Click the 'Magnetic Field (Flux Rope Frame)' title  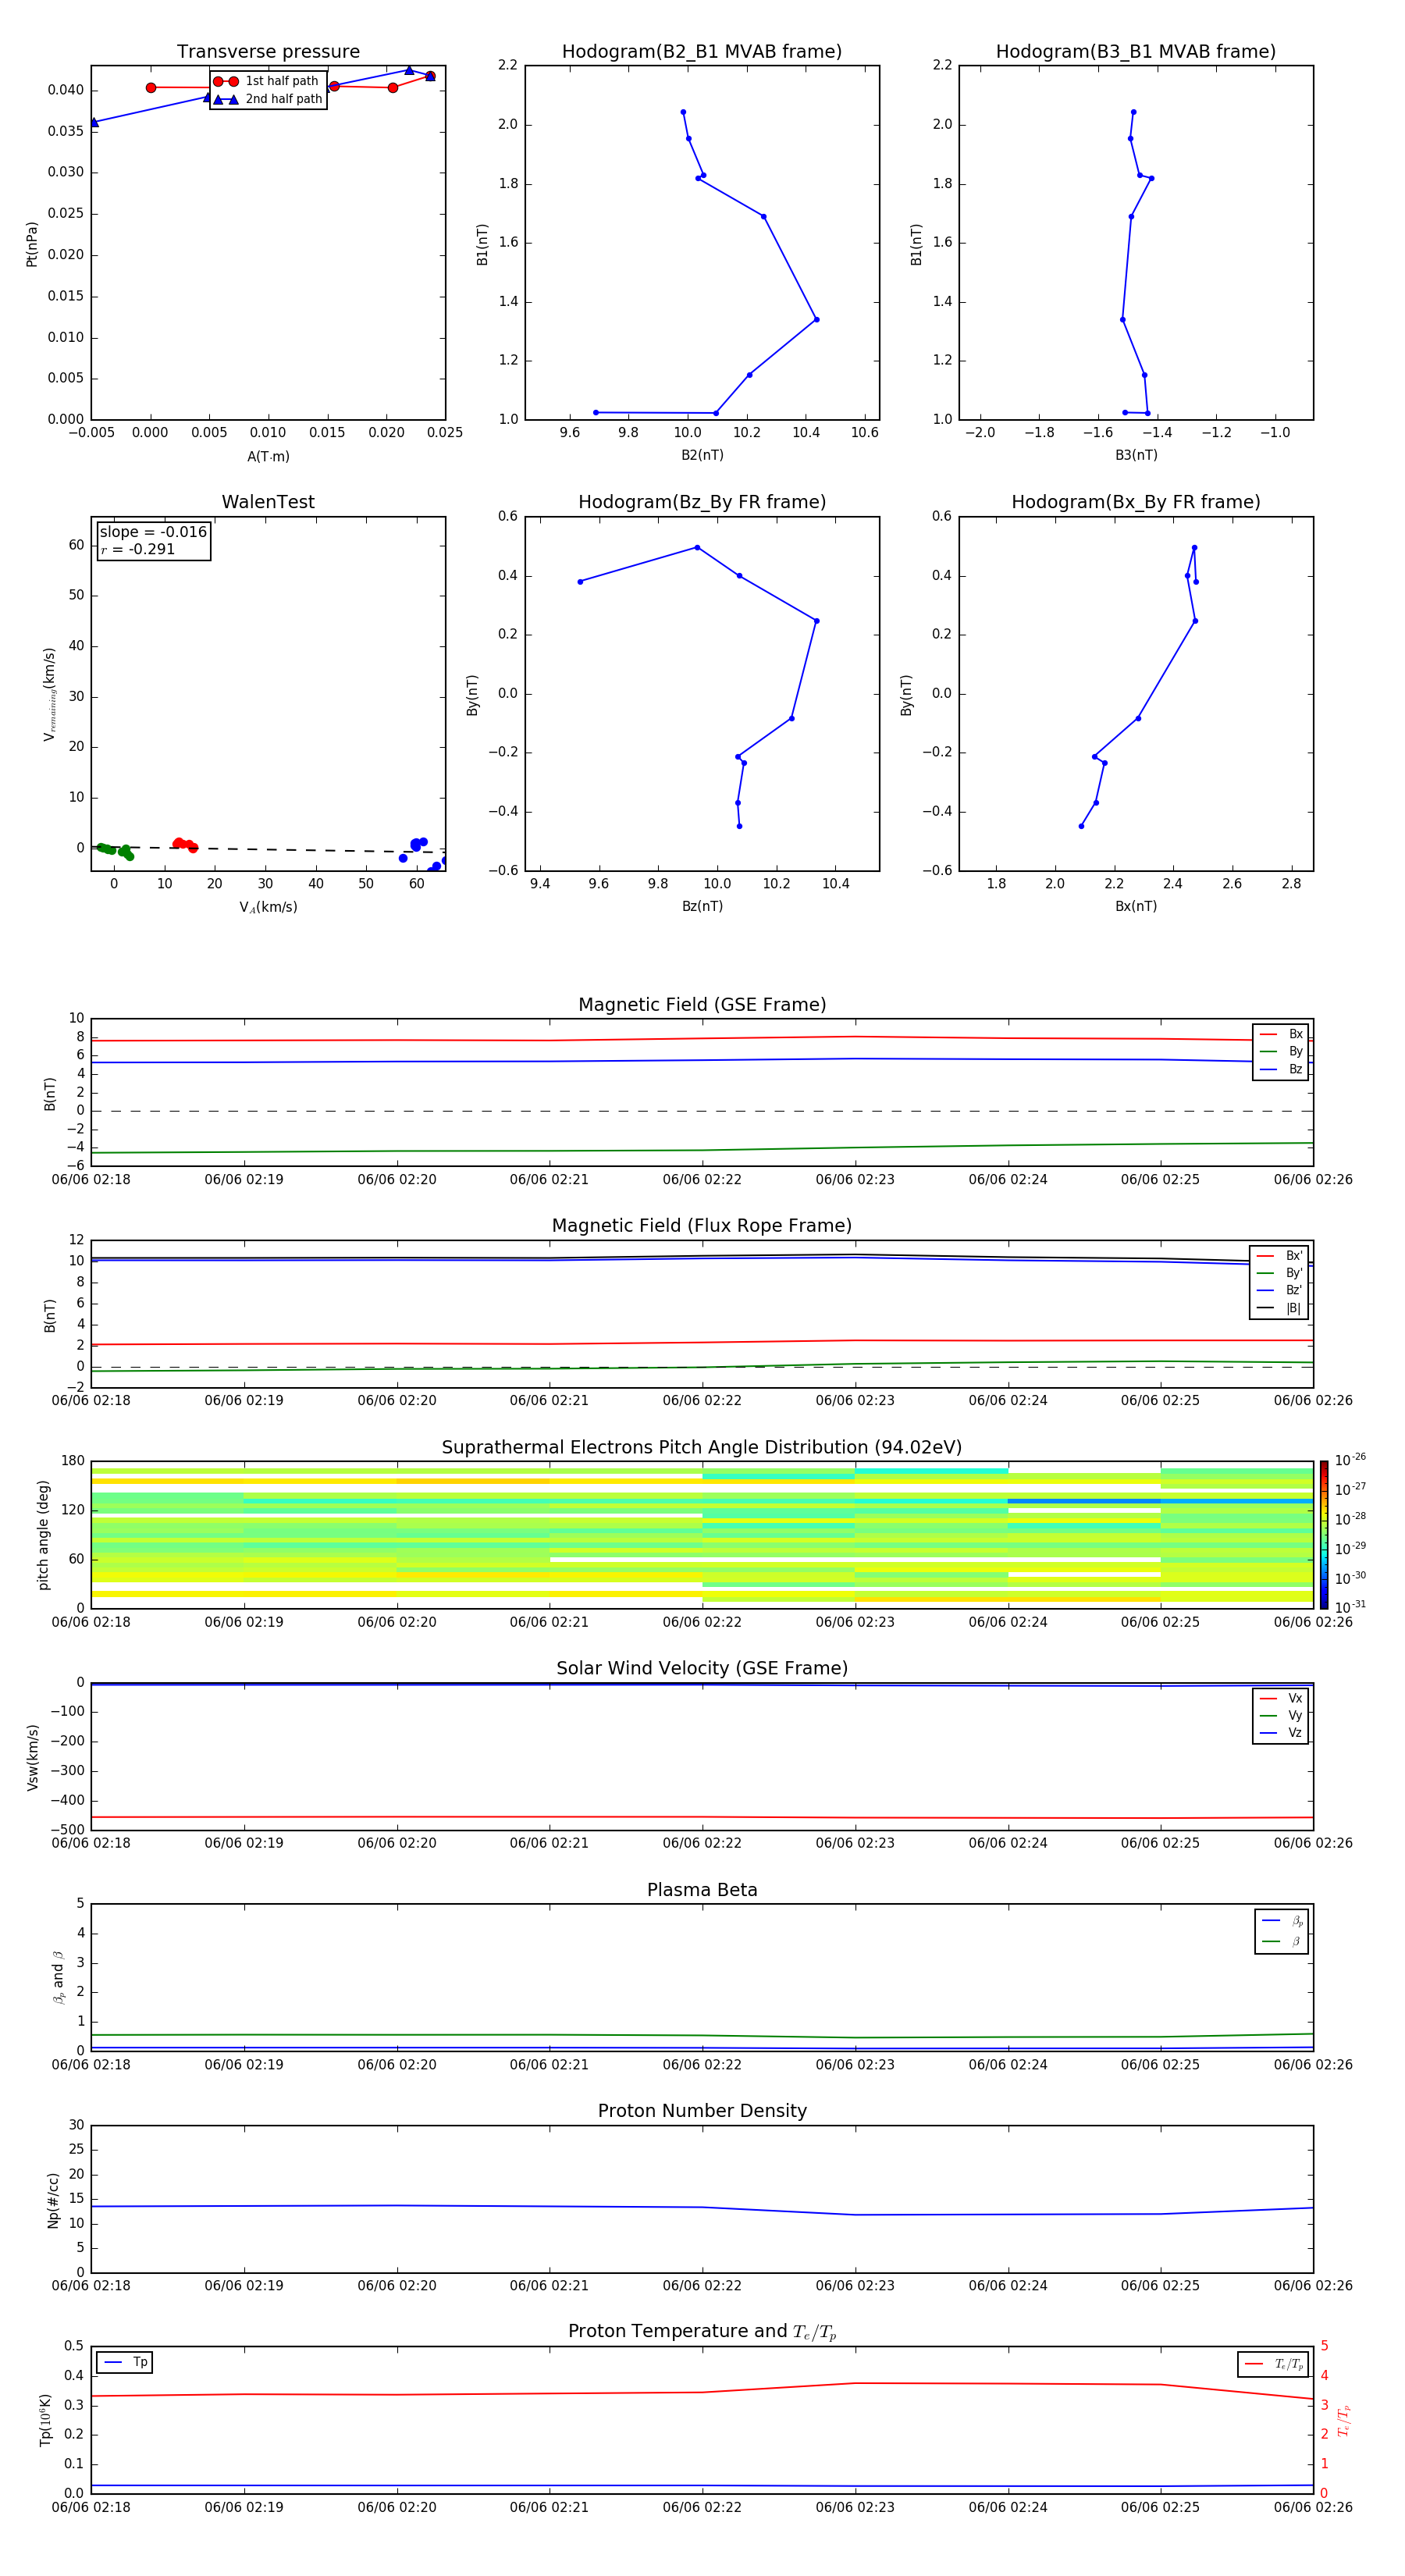pos(702,1226)
